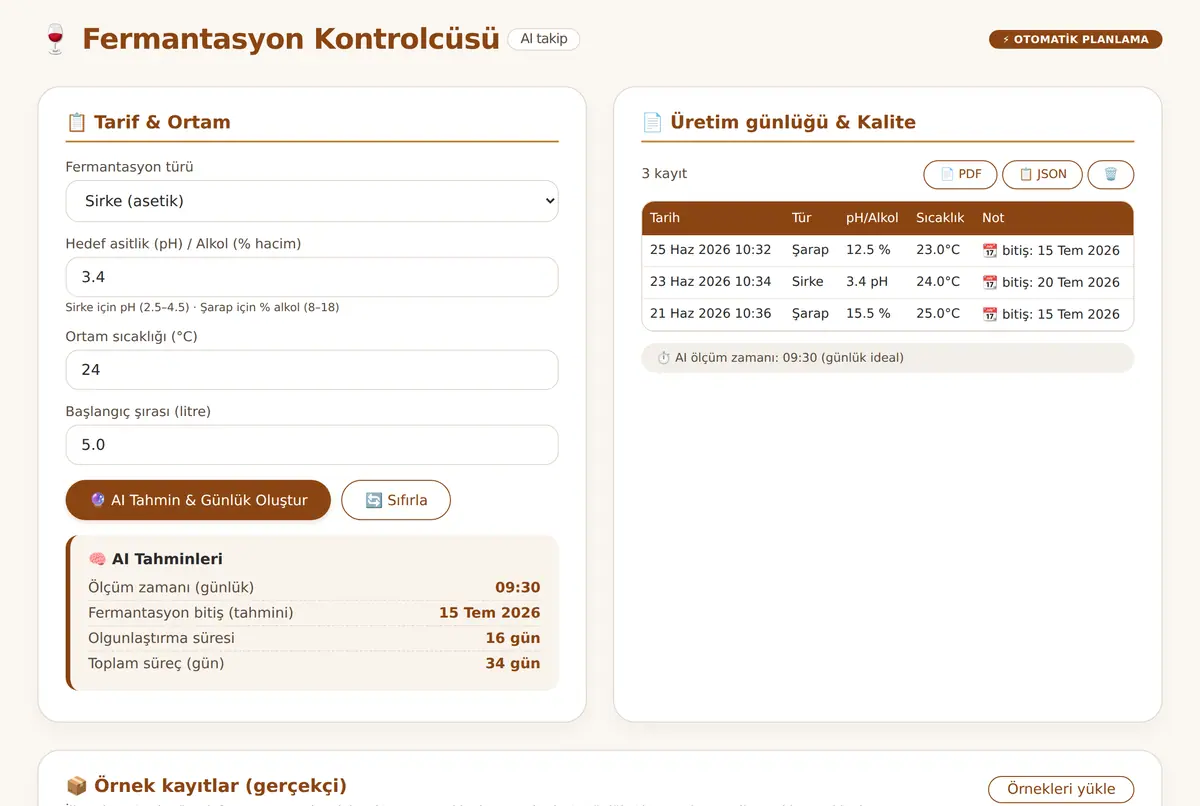Click the box icon beside Örnek kayıtlar

click(x=77, y=786)
